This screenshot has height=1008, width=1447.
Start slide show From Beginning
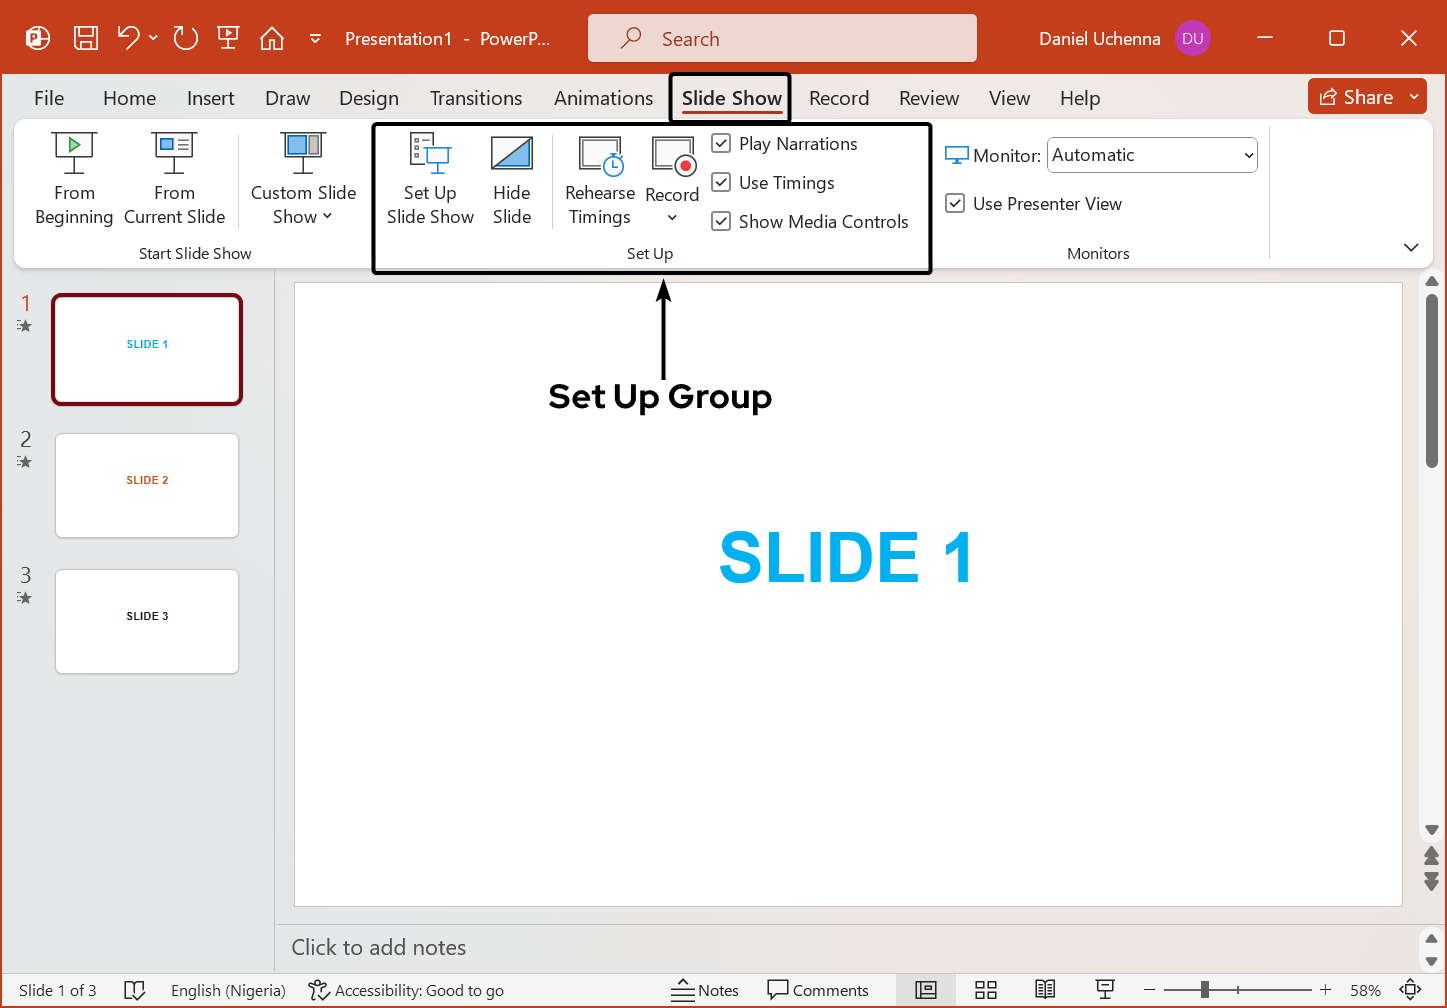tap(74, 180)
